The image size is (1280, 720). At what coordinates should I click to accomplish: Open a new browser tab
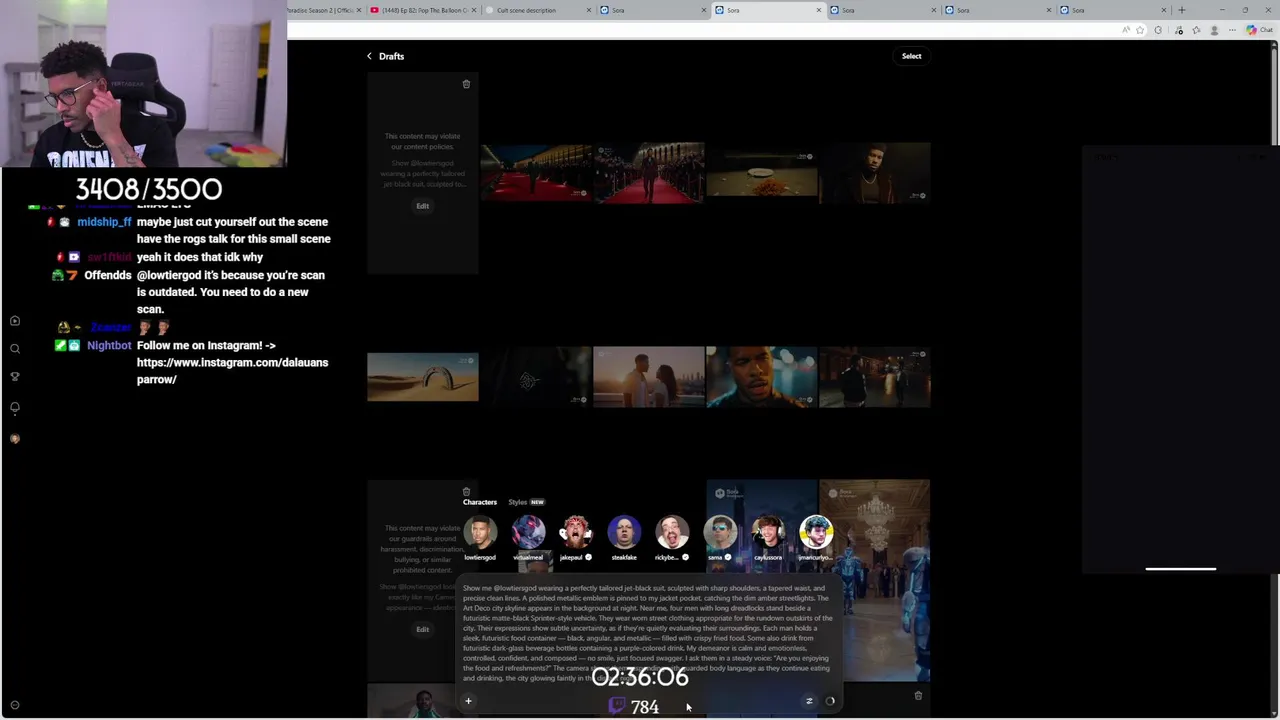point(1181,10)
